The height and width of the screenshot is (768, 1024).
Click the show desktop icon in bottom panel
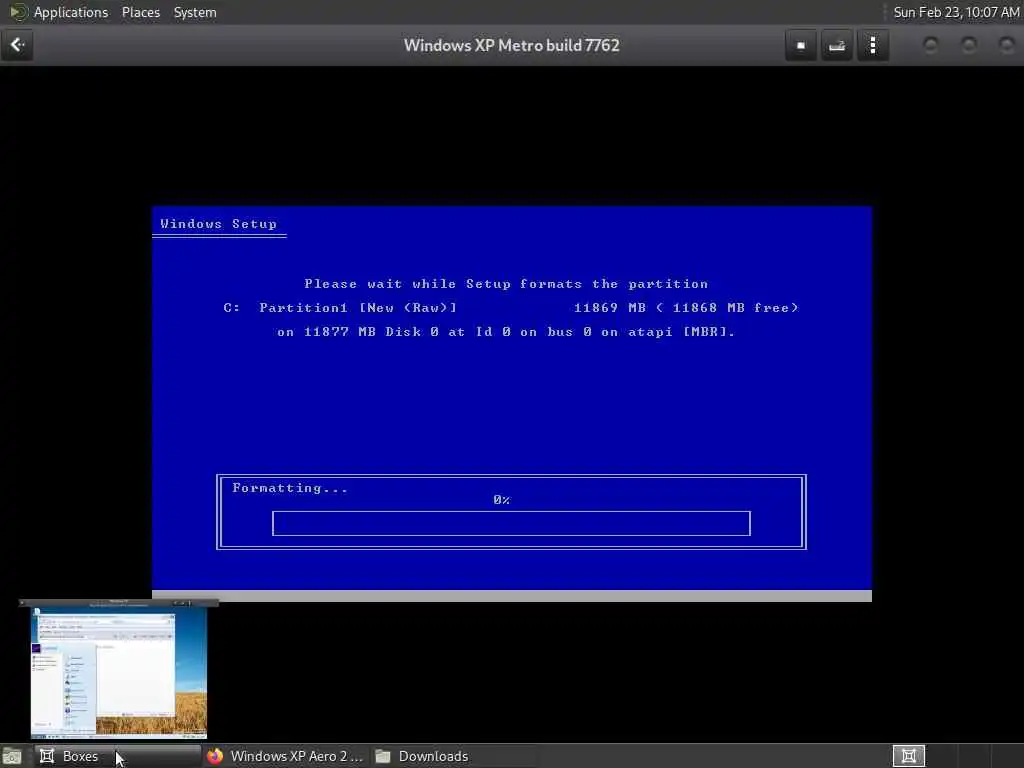[12, 756]
